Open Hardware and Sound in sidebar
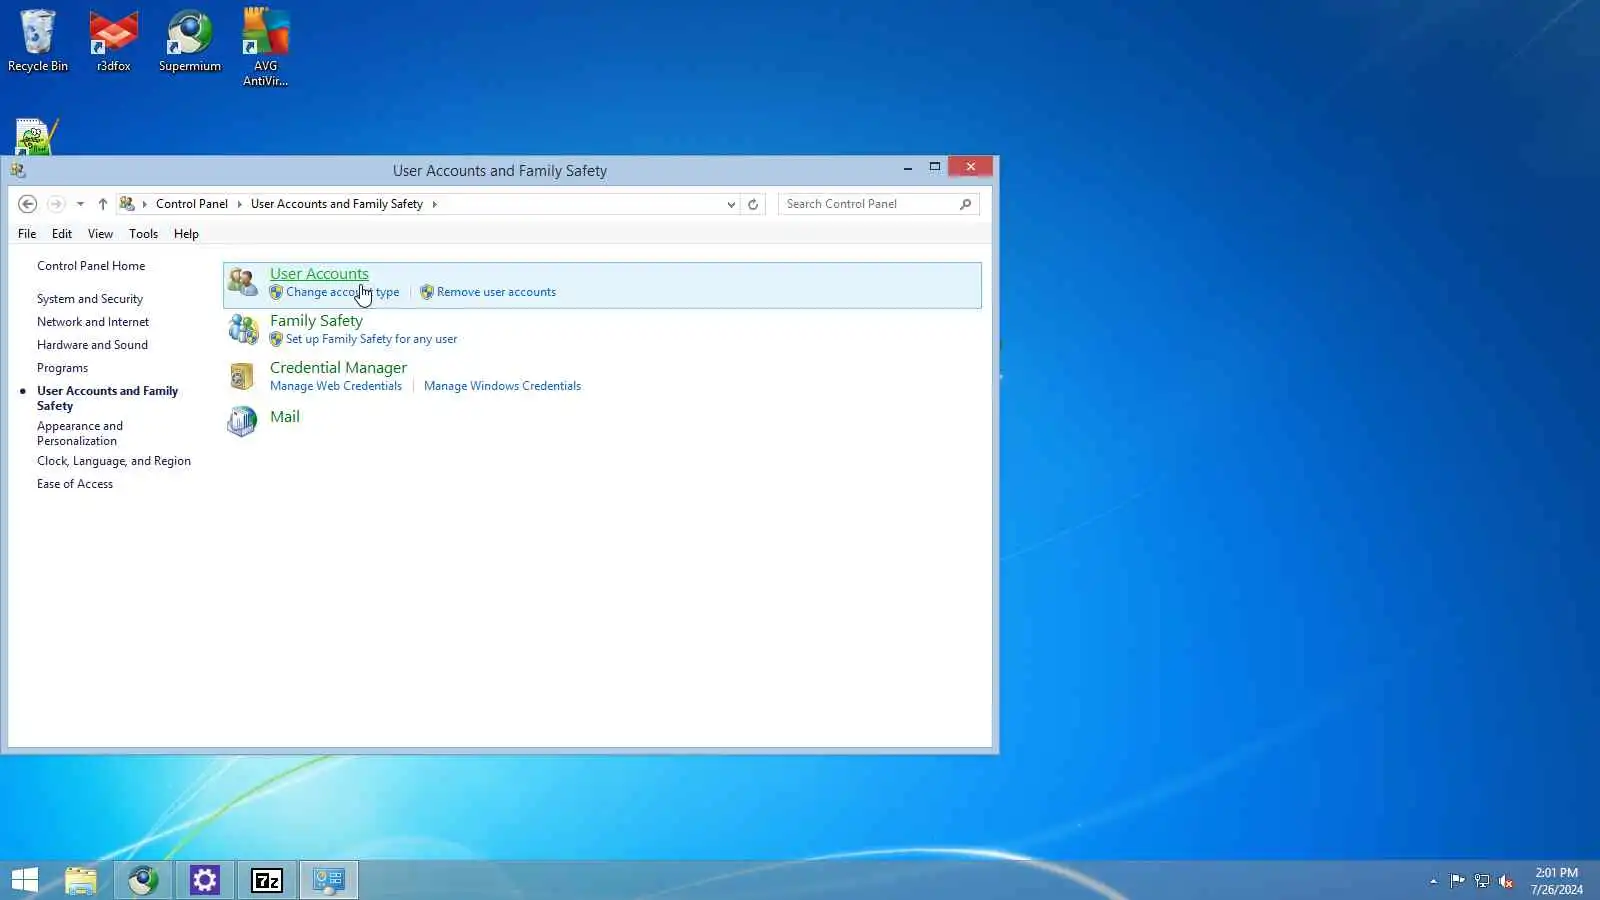 pos(92,345)
